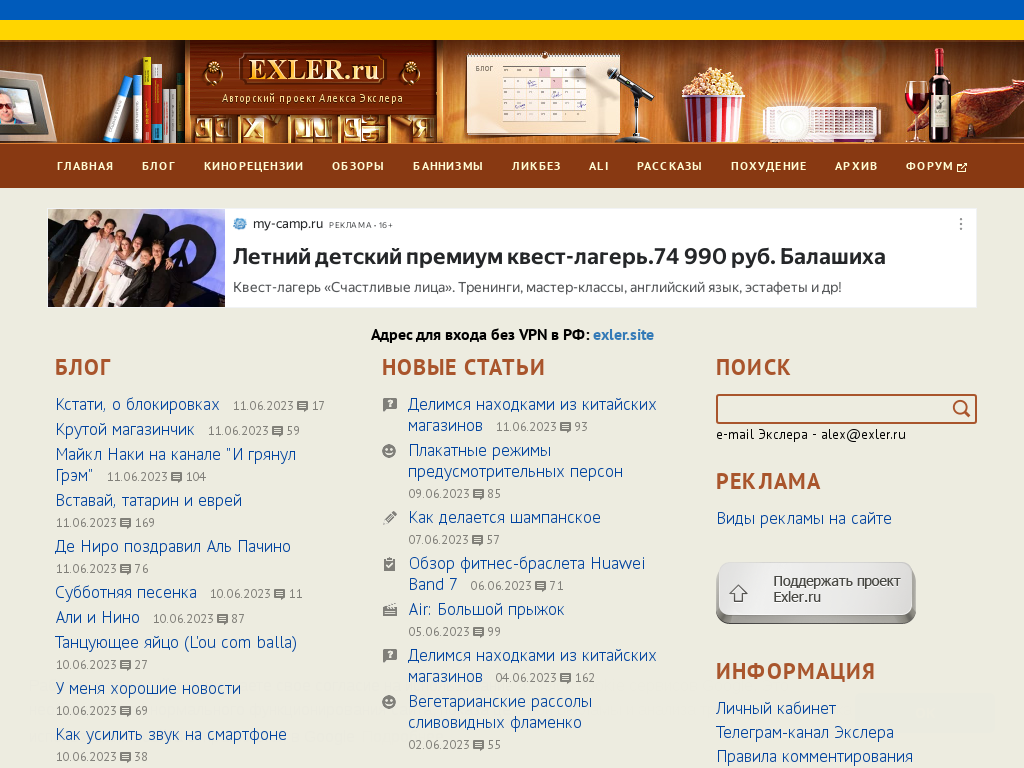Open article 'Вегетарианские рассолы сливовидных фламенко'
The image size is (1024, 768).
pos(500,712)
